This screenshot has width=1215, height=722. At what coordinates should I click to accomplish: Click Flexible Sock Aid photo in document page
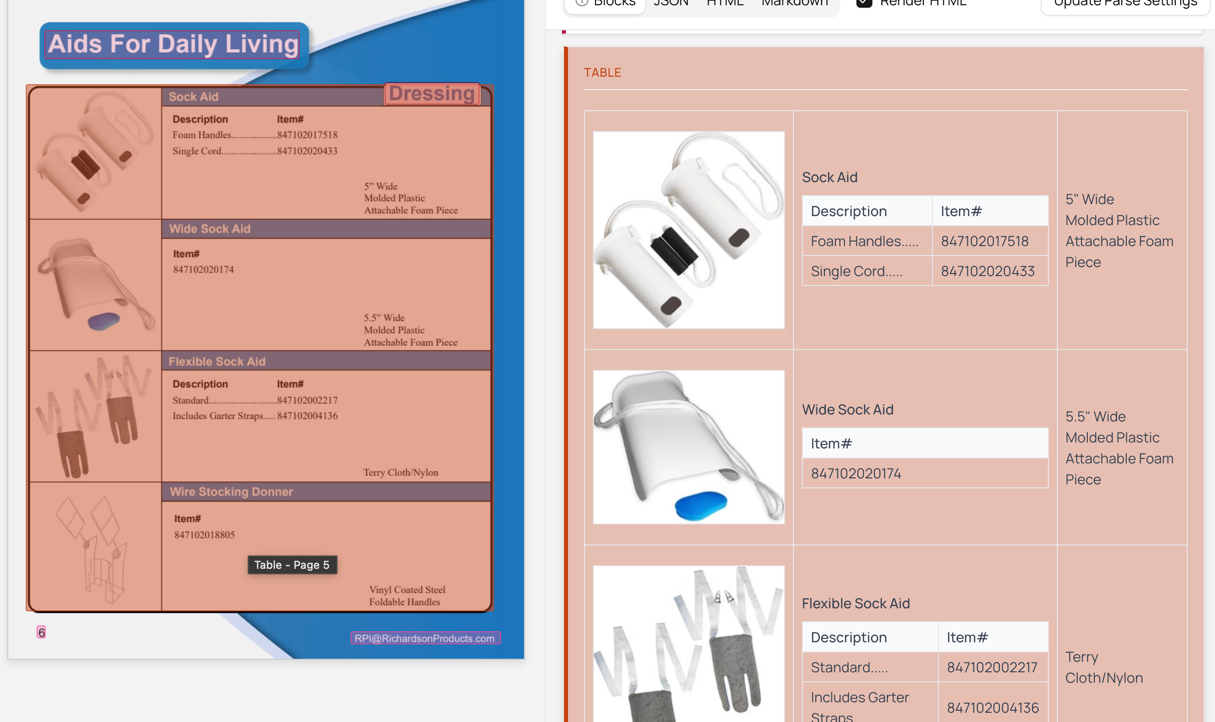pyautogui.click(x=95, y=417)
